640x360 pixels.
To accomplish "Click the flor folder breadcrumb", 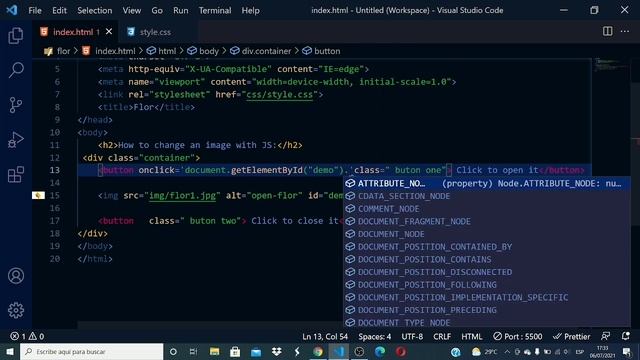I will (x=57, y=51).
